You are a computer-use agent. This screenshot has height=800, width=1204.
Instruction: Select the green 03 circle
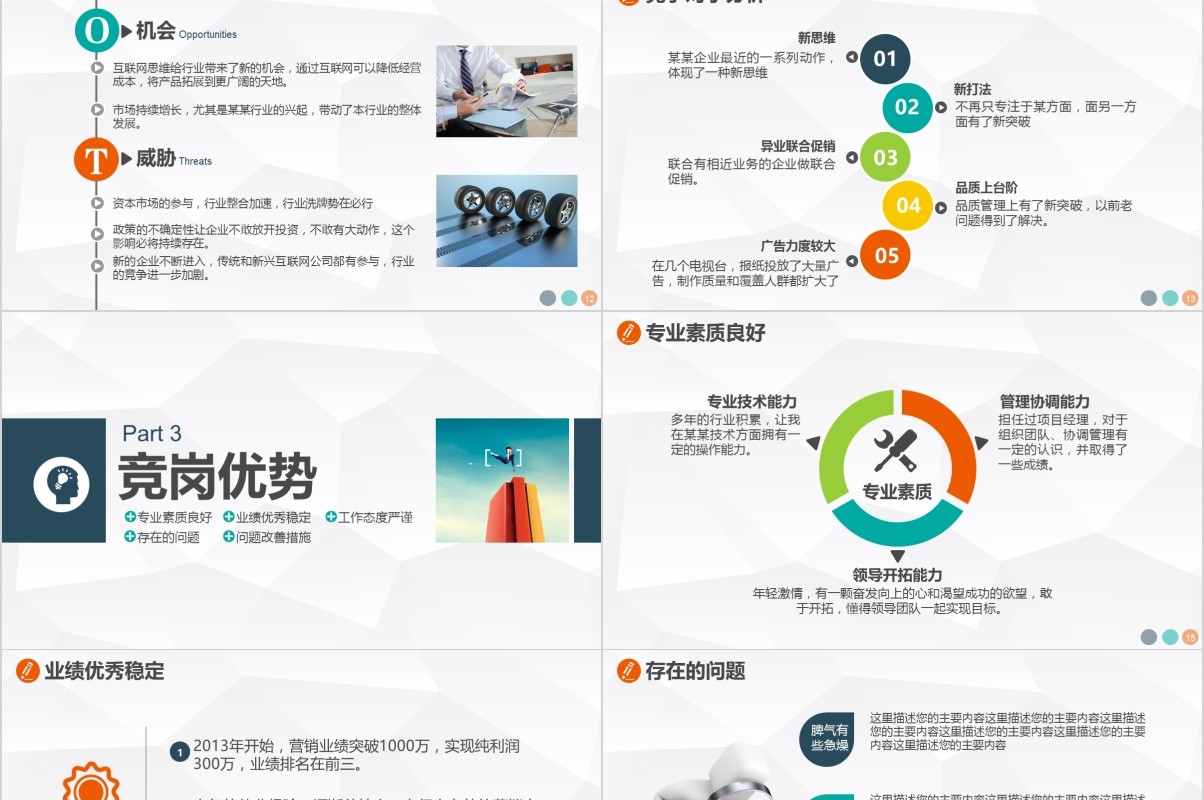coord(885,157)
